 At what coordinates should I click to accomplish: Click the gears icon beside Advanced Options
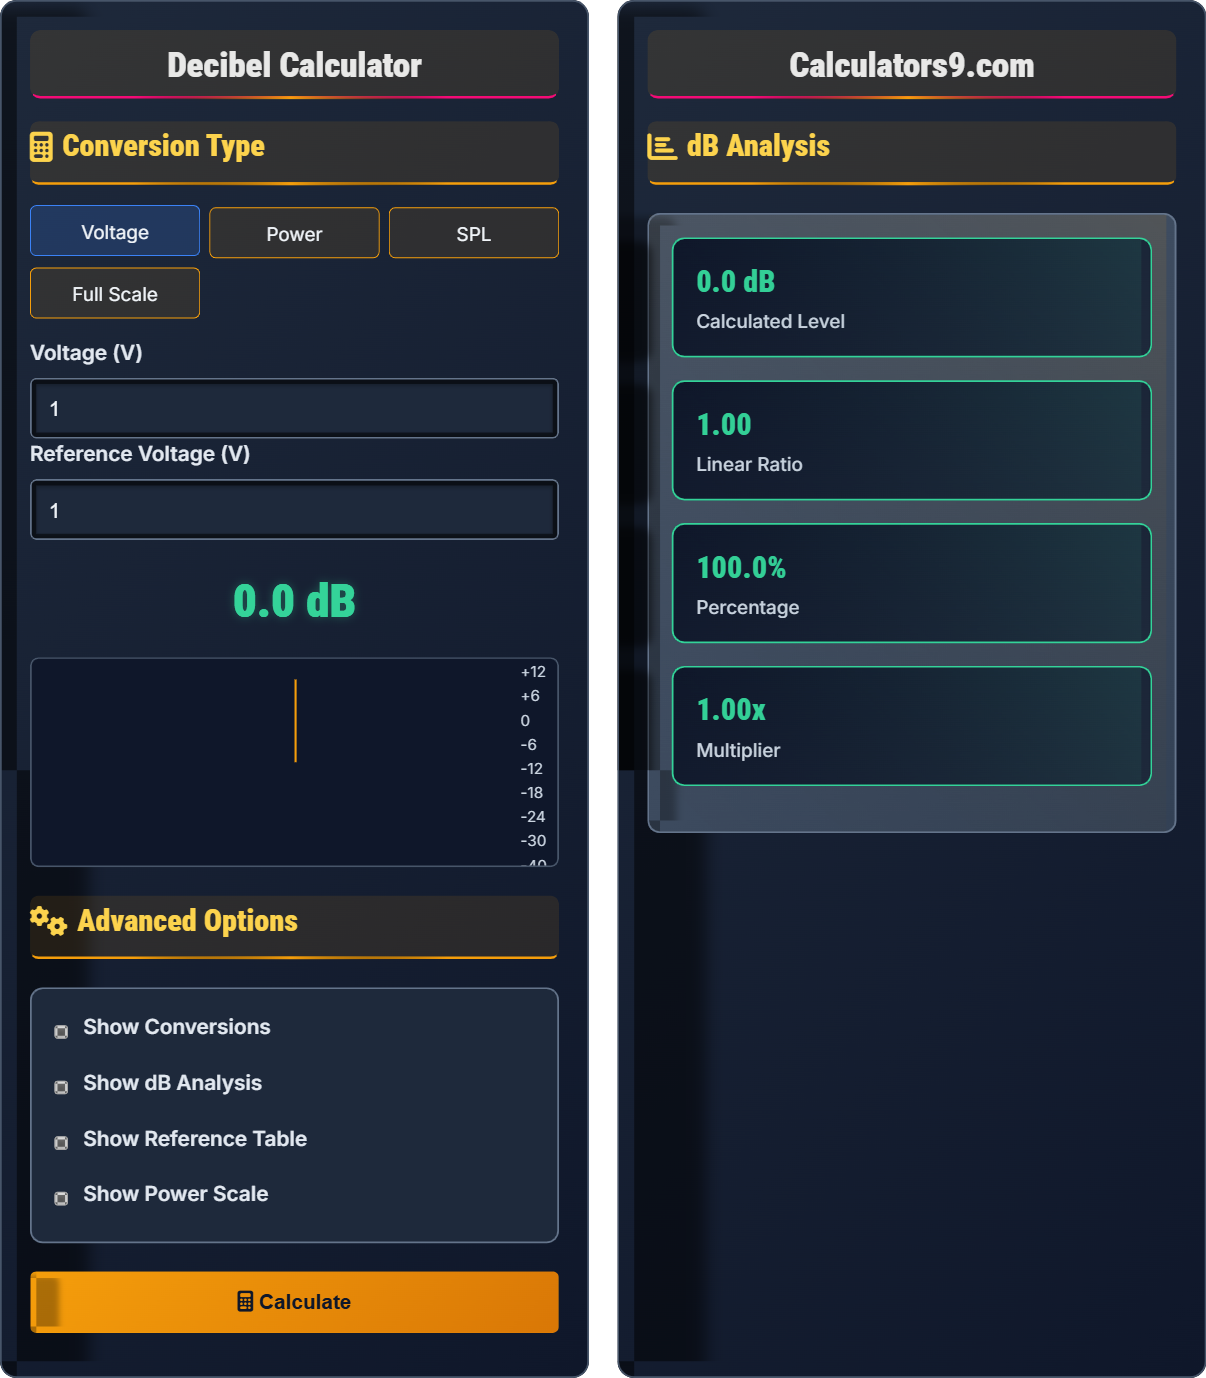[x=48, y=921]
